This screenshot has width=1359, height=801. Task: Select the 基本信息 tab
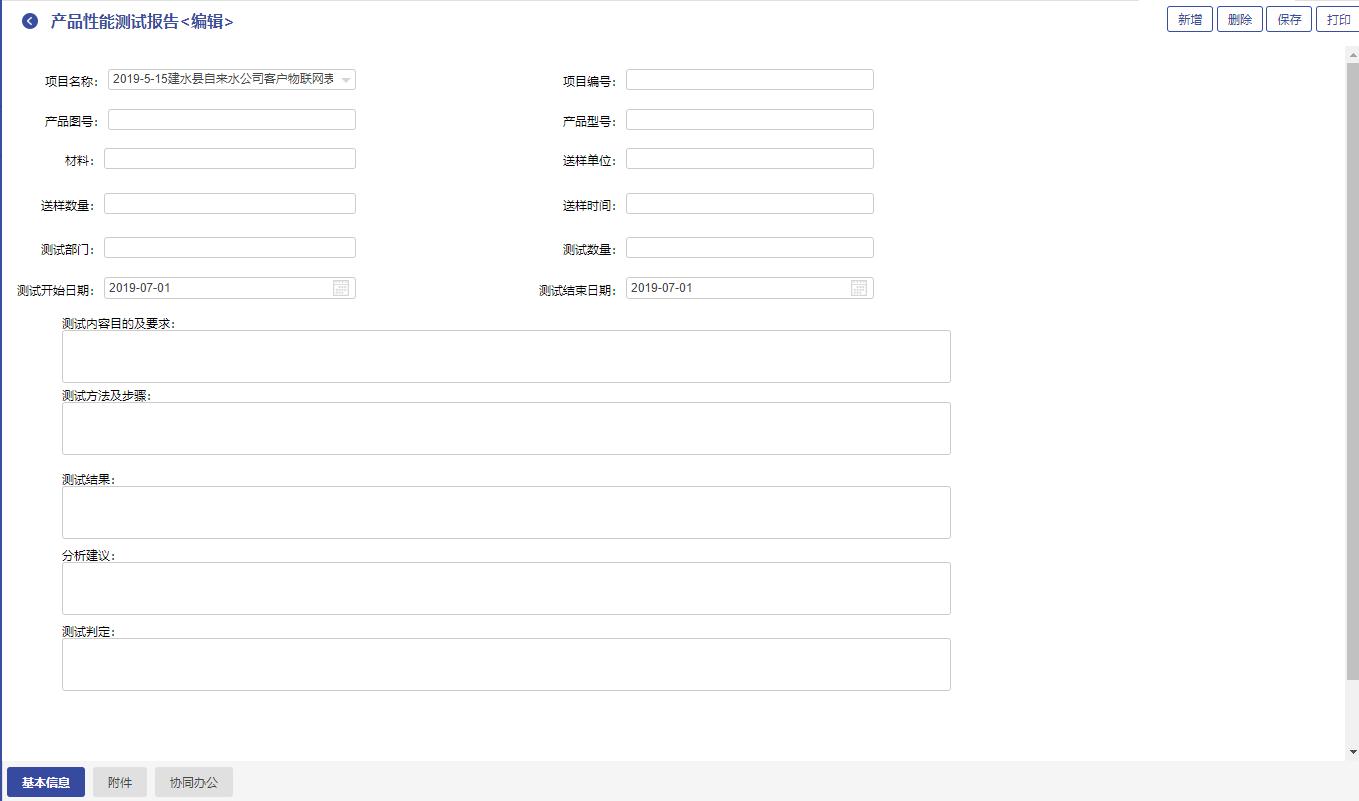tap(46, 782)
